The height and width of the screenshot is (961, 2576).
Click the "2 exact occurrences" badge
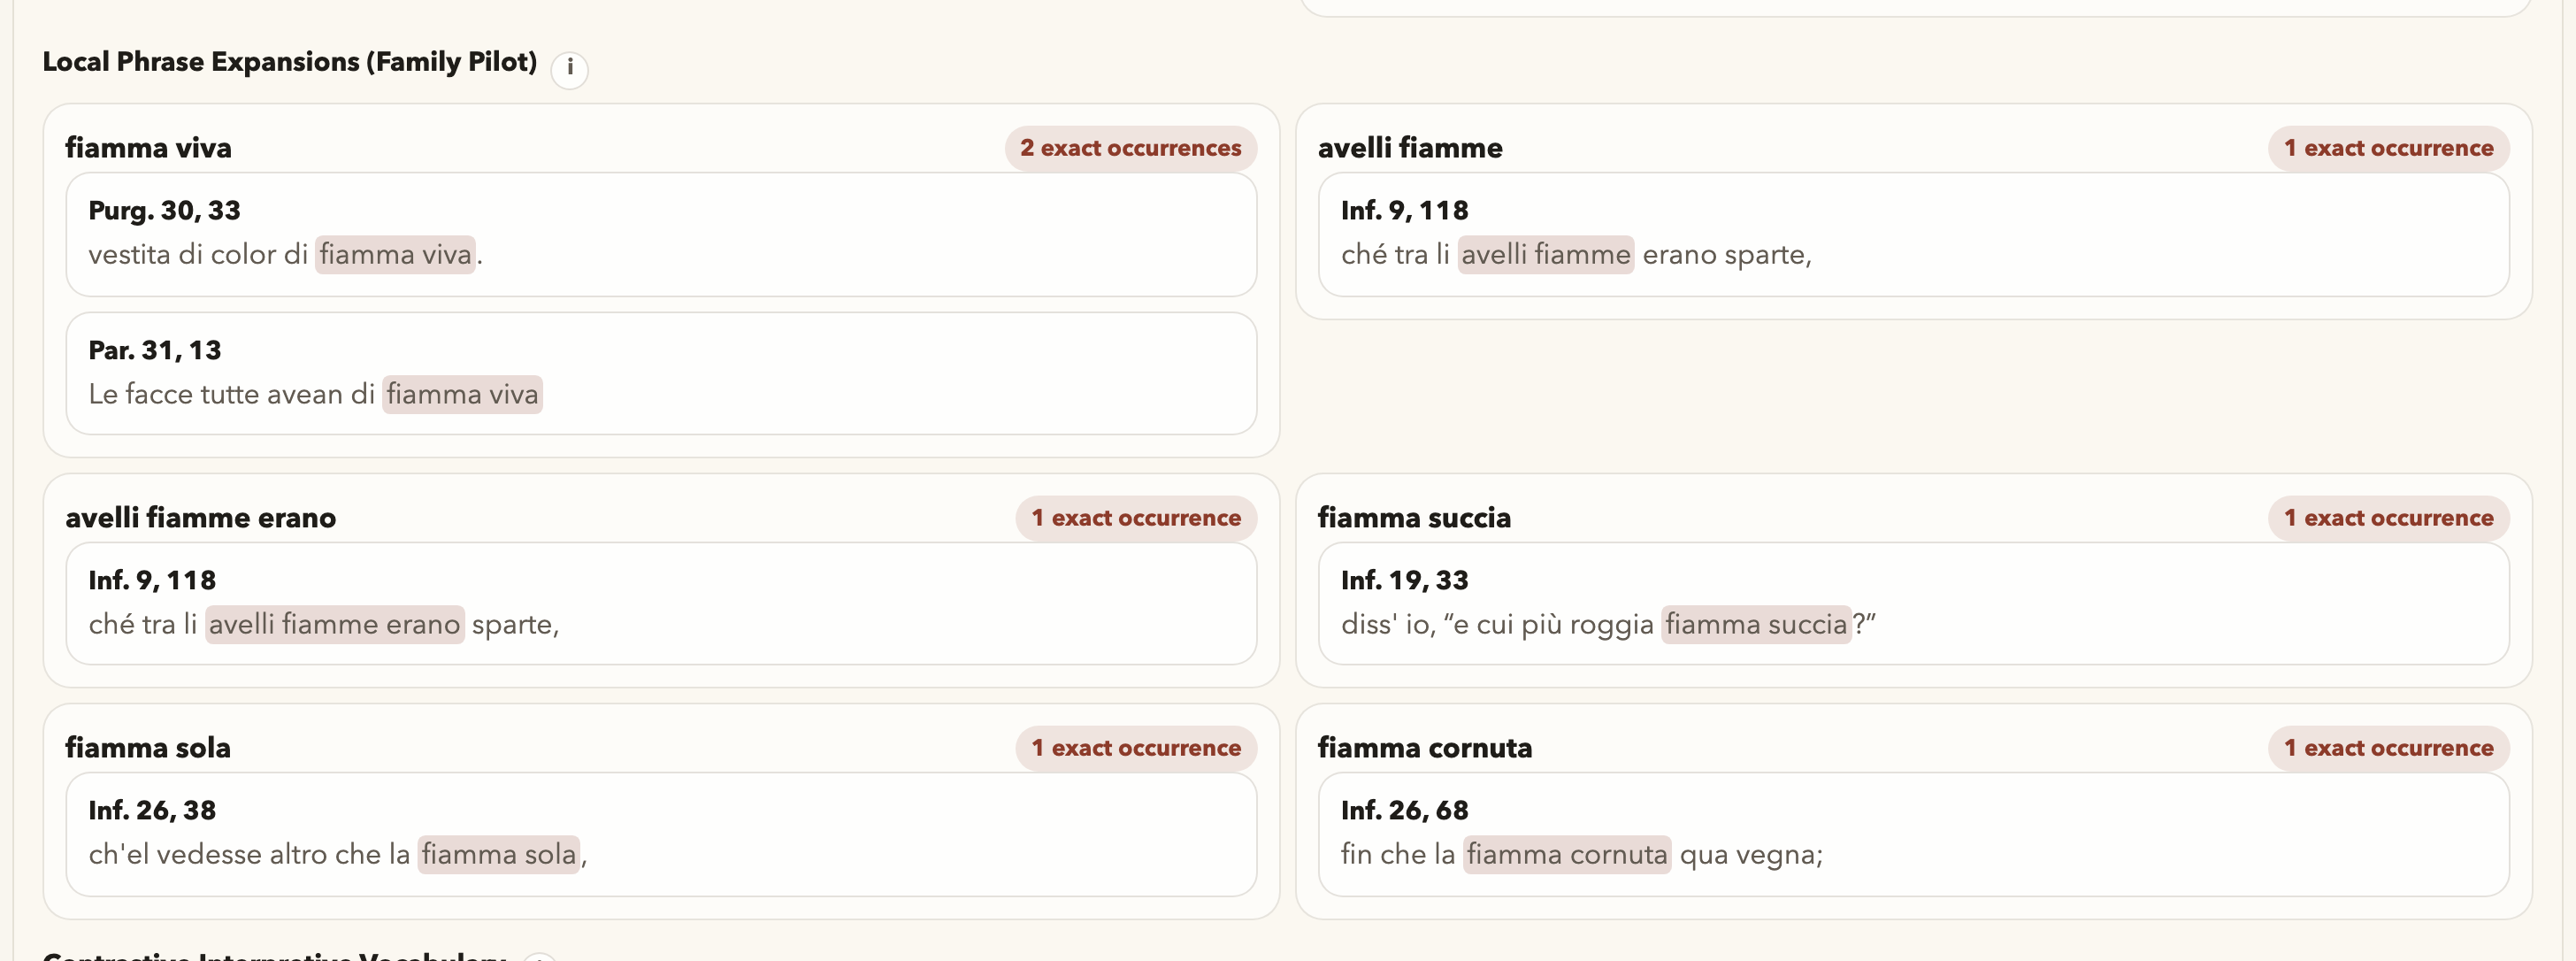(x=1130, y=148)
